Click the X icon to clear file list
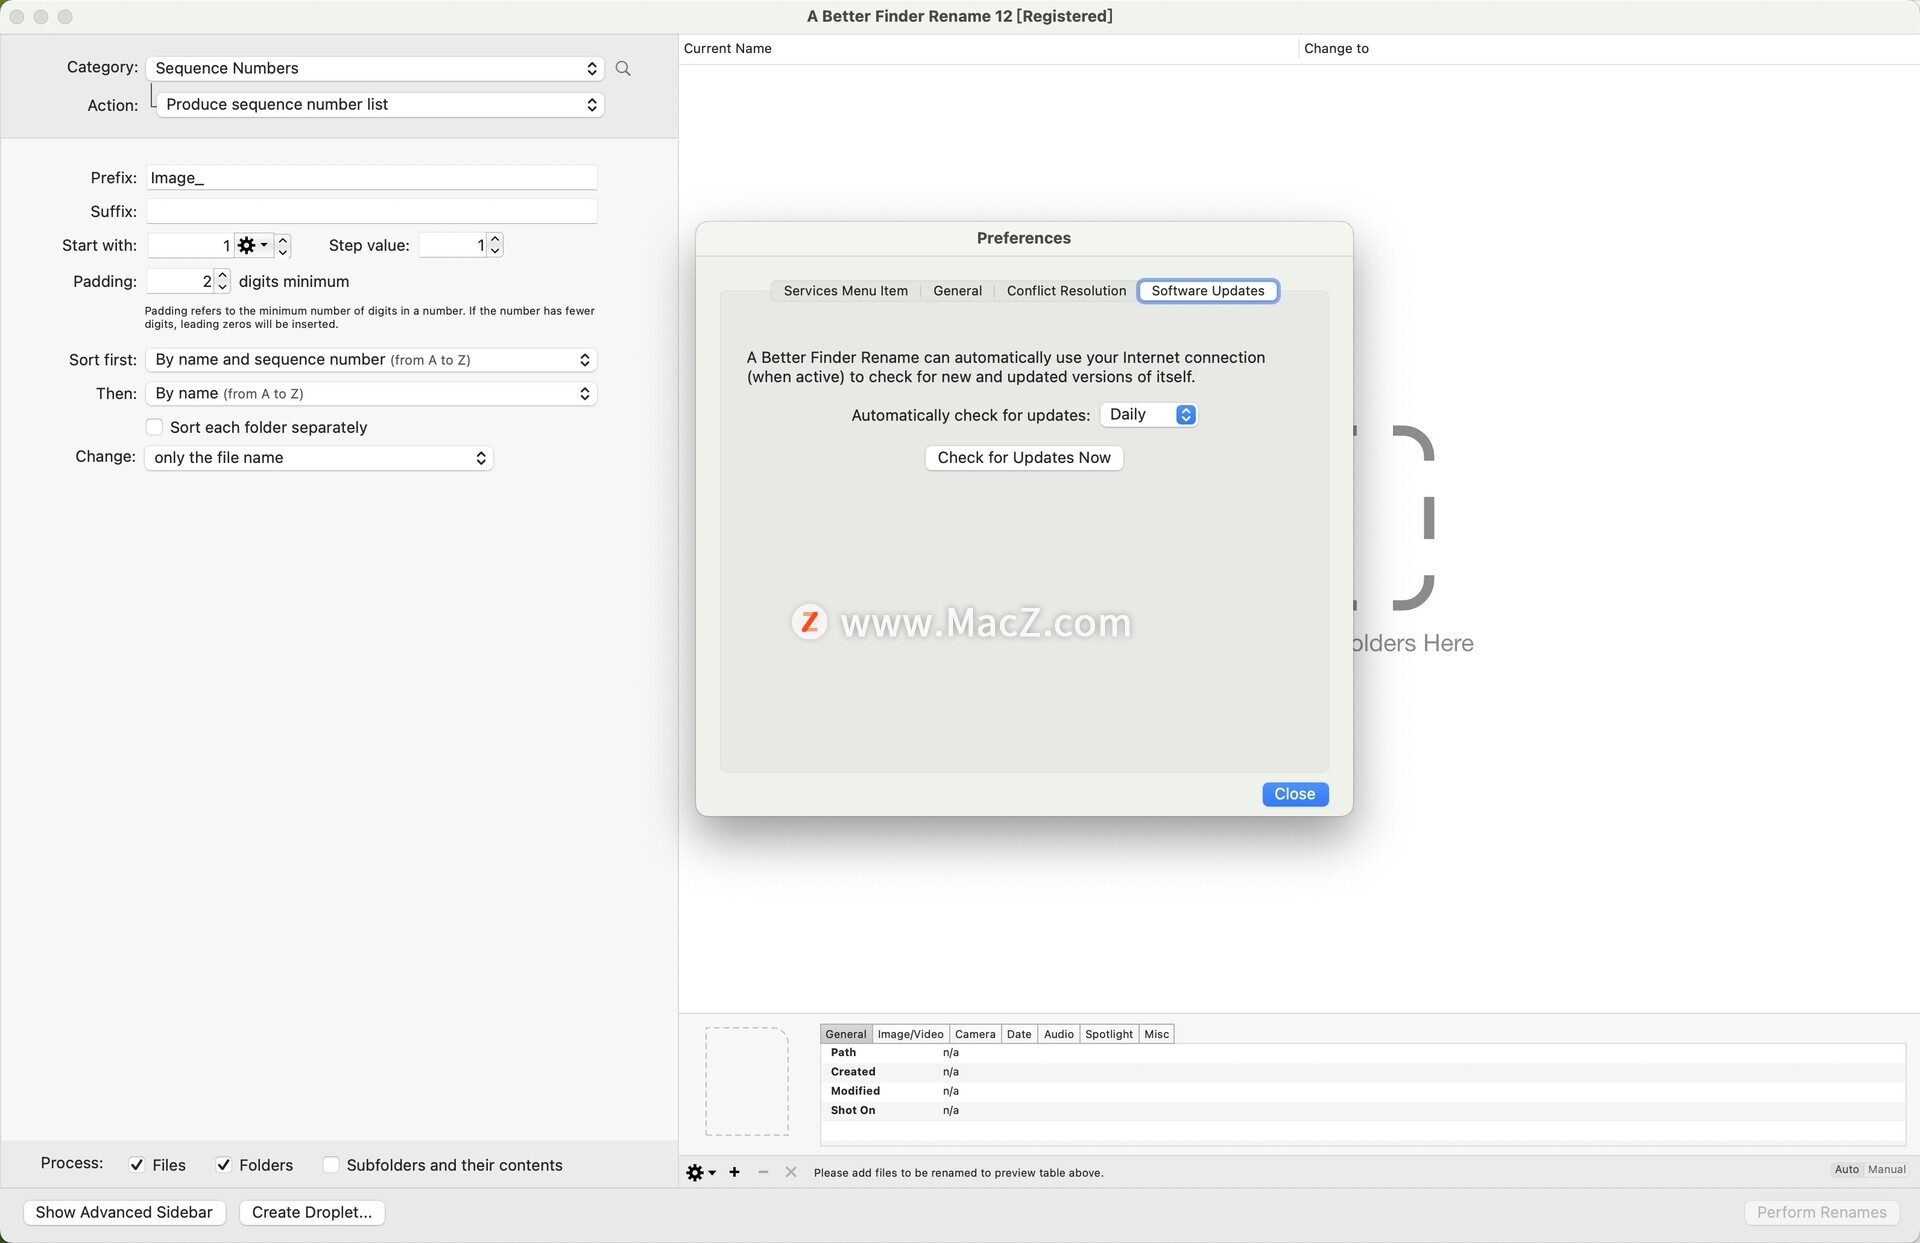Screen dimensions: 1920x1243 pyautogui.click(x=791, y=1172)
